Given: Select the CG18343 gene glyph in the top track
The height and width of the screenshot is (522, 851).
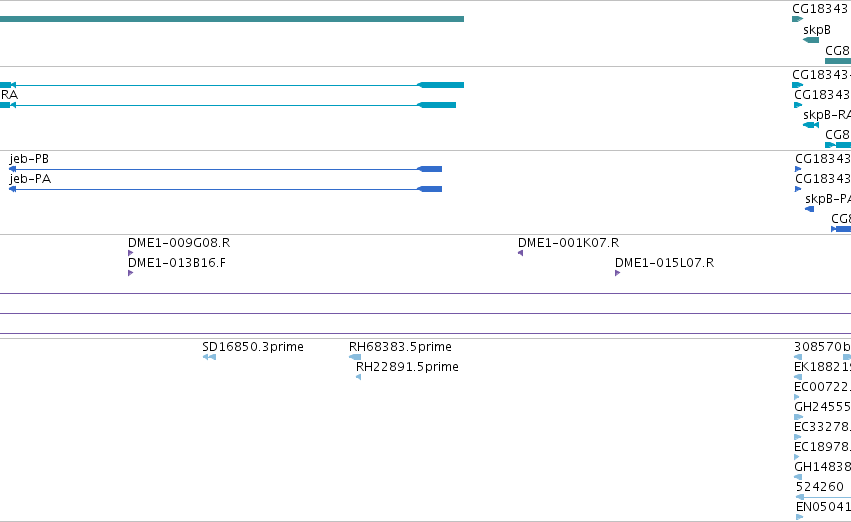Looking at the screenshot, I should point(797,20).
